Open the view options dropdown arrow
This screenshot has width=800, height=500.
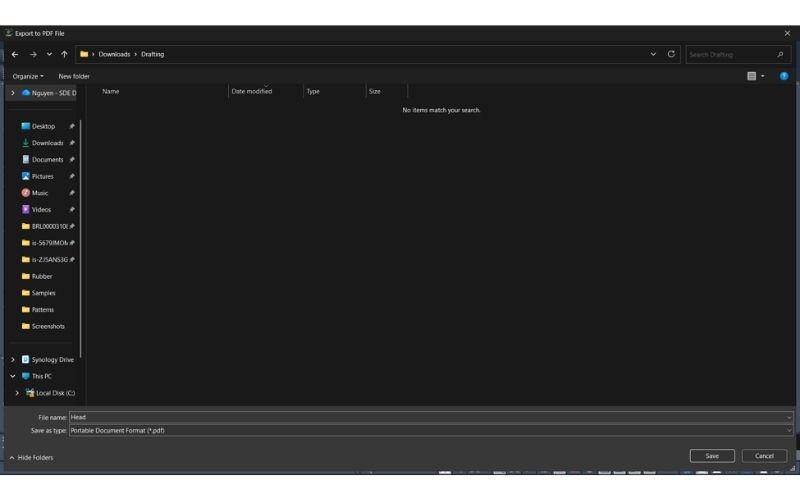763,76
